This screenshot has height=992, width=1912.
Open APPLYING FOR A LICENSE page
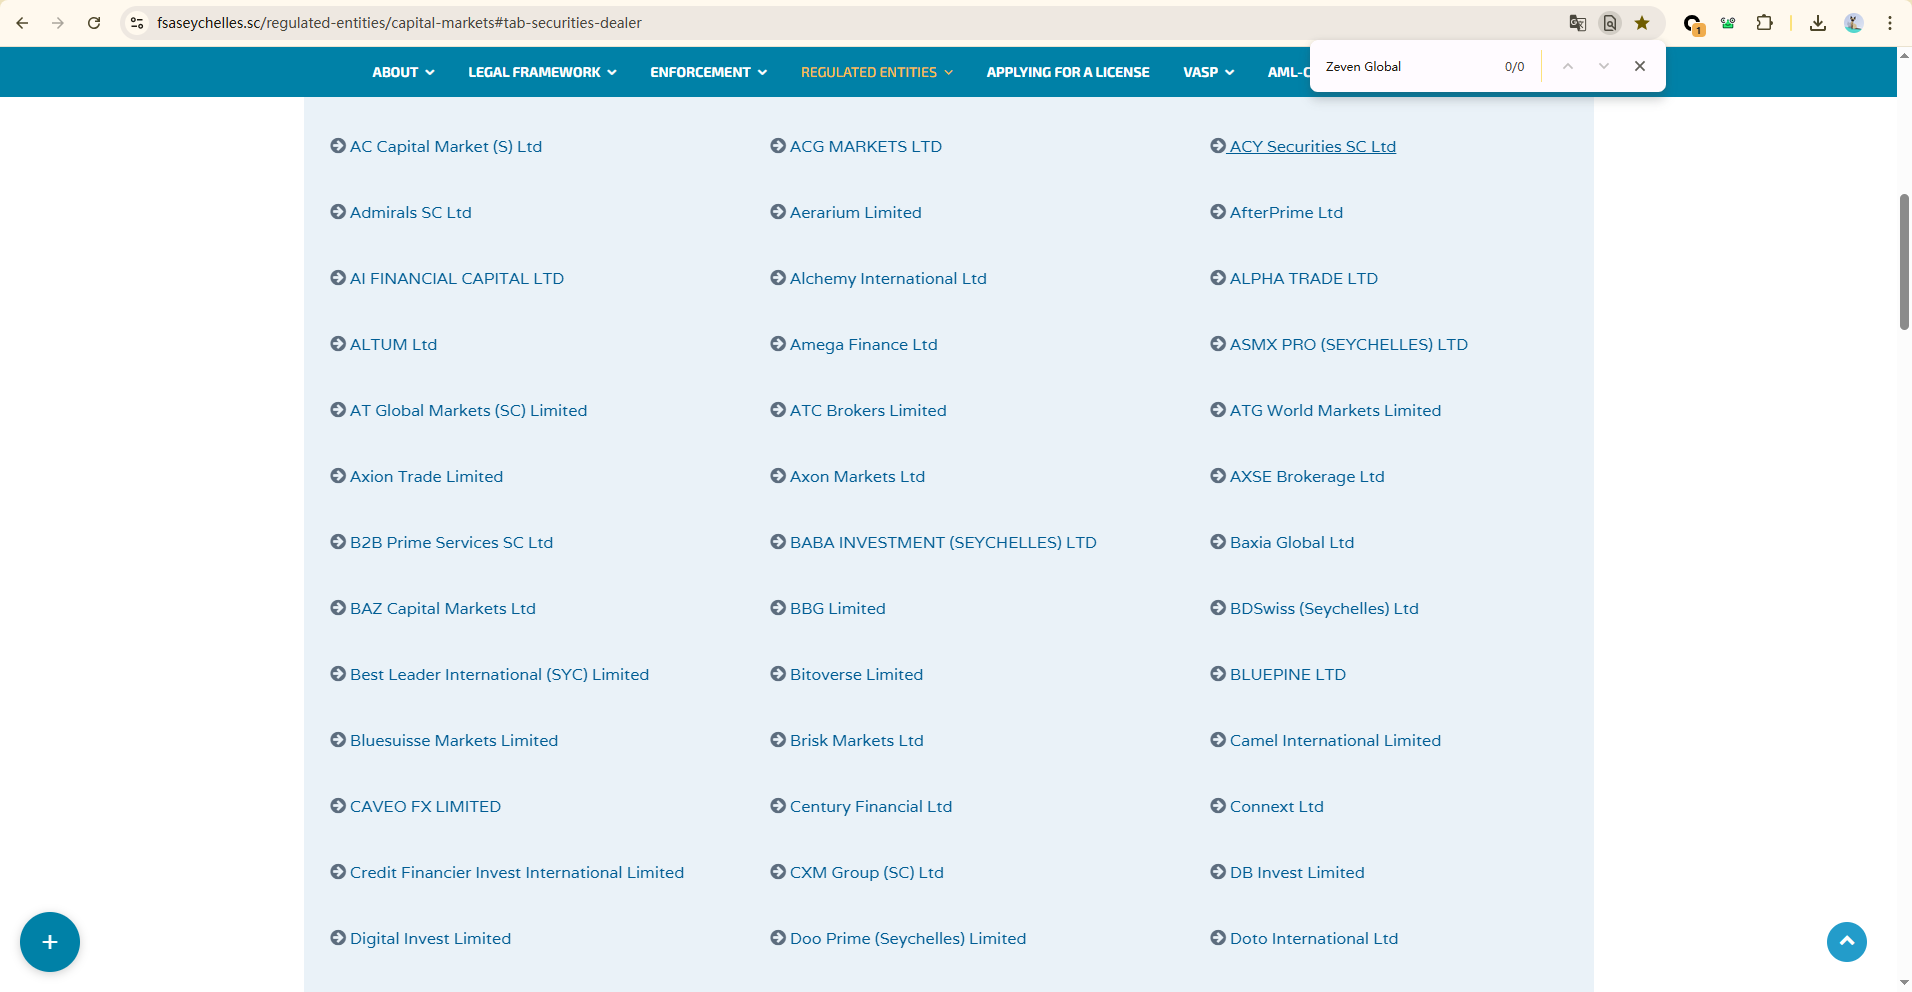coord(1068,72)
